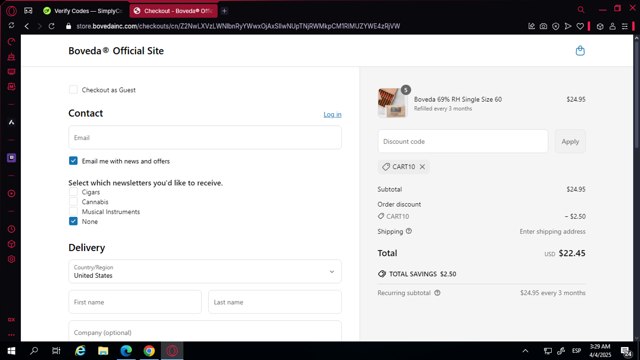Open the ad blocker shield icon
640x360 pixels.
[556, 26]
